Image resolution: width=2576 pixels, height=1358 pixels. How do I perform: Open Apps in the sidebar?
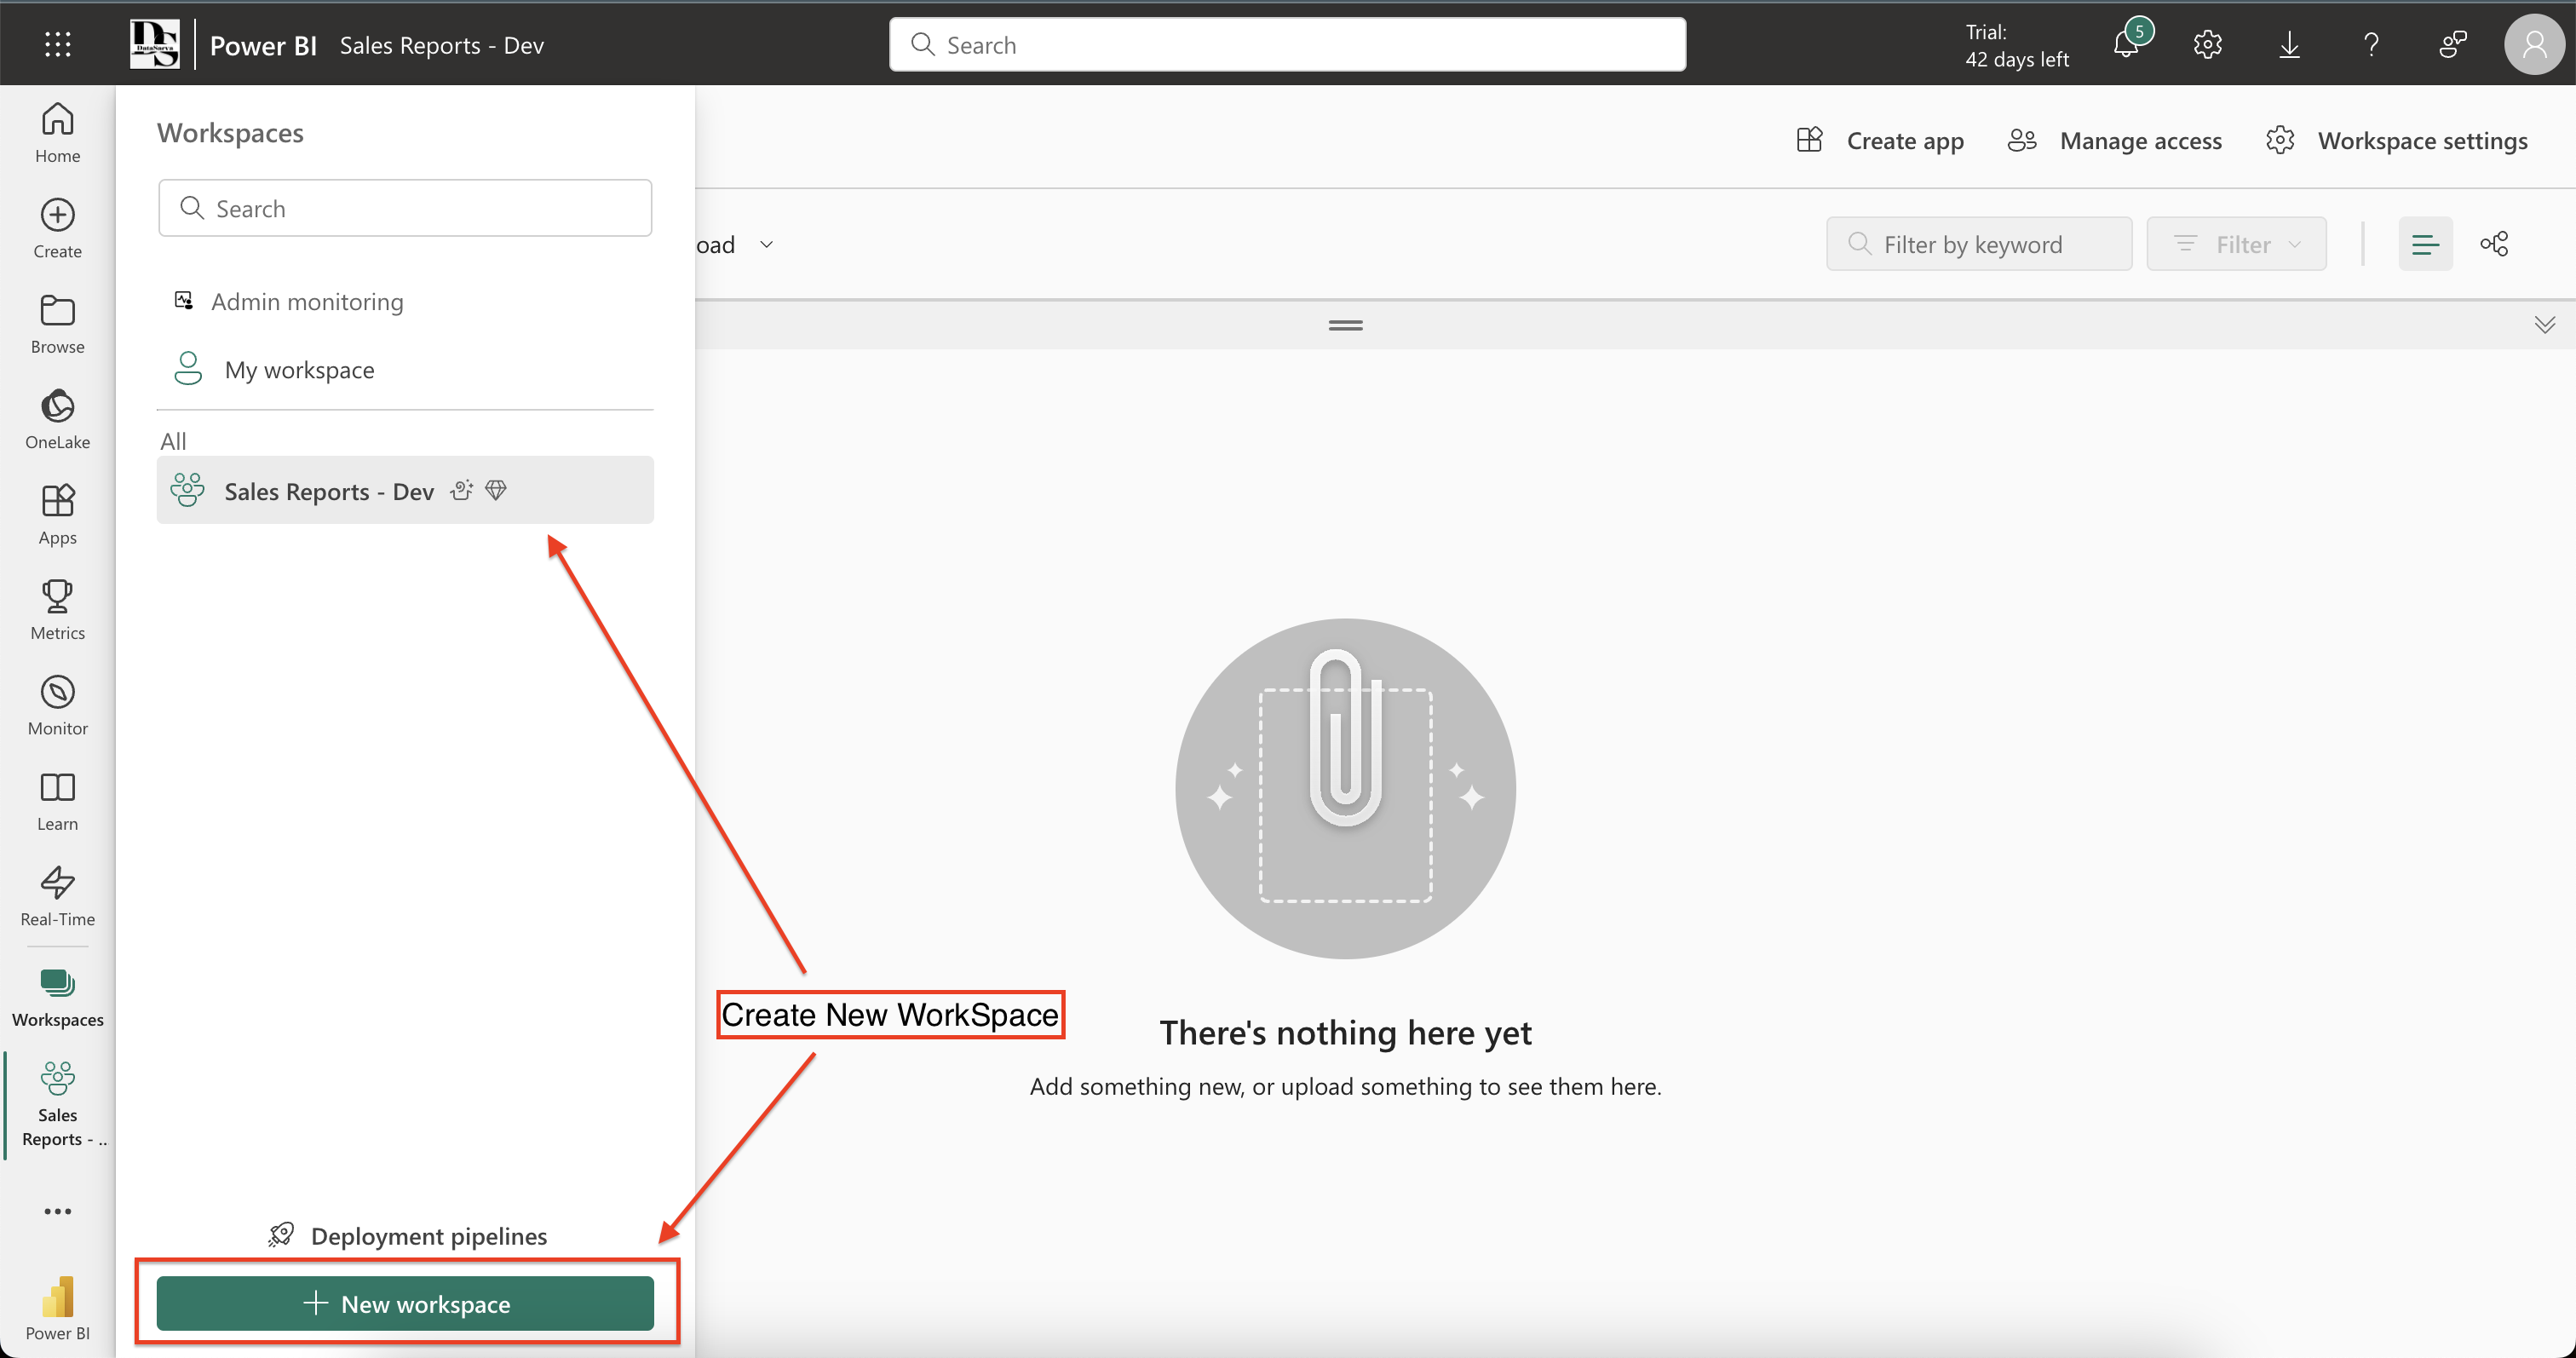click(57, 515)
